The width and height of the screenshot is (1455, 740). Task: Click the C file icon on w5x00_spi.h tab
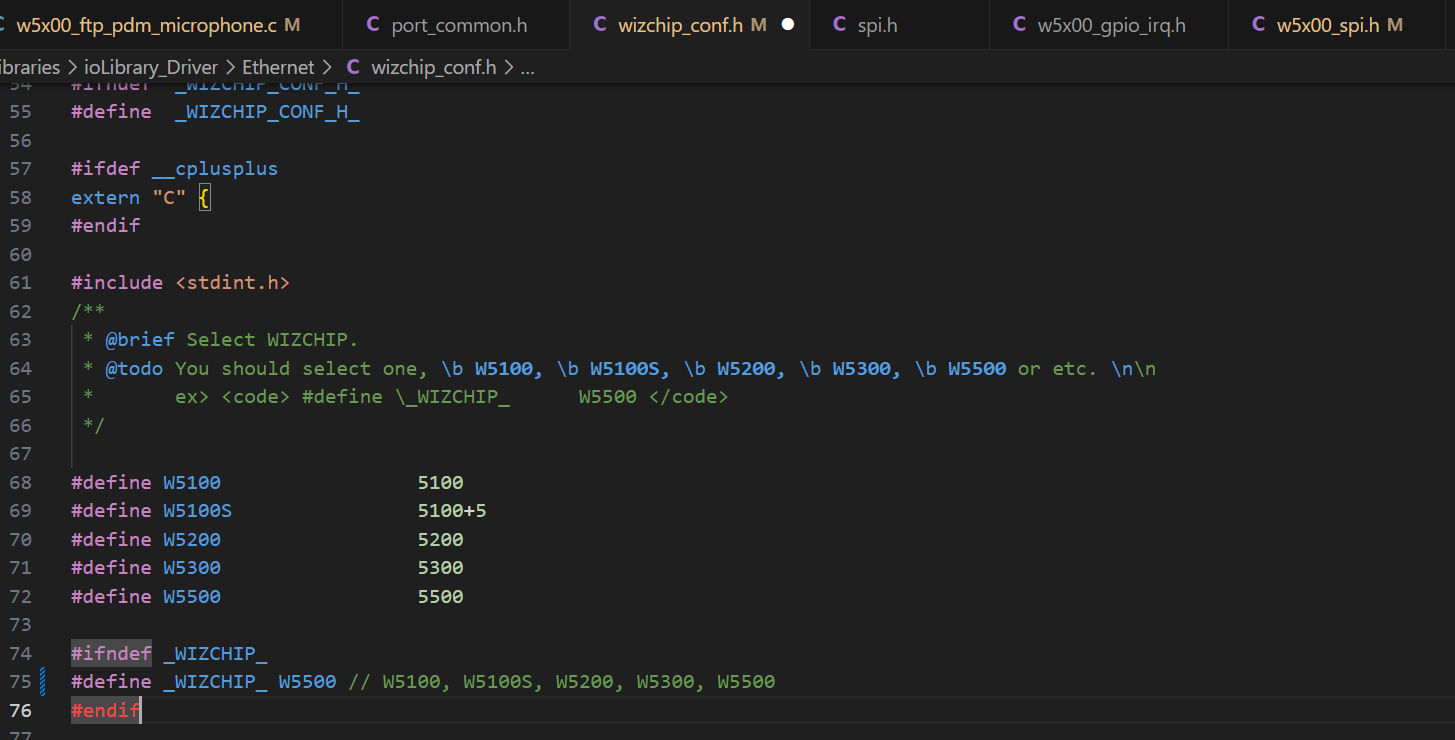click(x=1259, y=25)
